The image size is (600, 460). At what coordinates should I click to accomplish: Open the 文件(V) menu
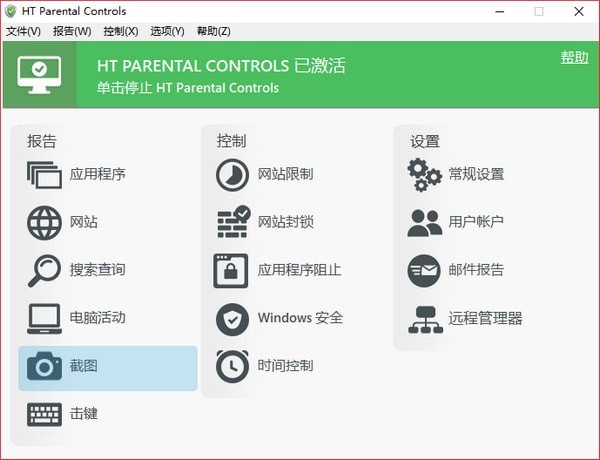click(x=23, y=31)
